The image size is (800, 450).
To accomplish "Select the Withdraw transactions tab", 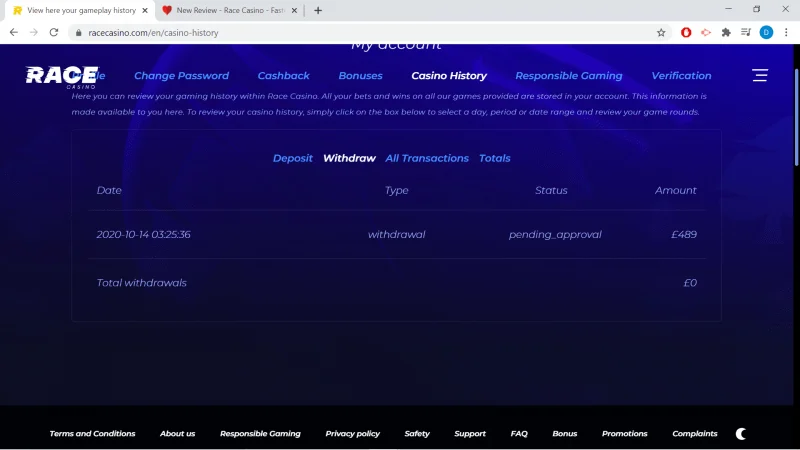I will coord(349,158).
